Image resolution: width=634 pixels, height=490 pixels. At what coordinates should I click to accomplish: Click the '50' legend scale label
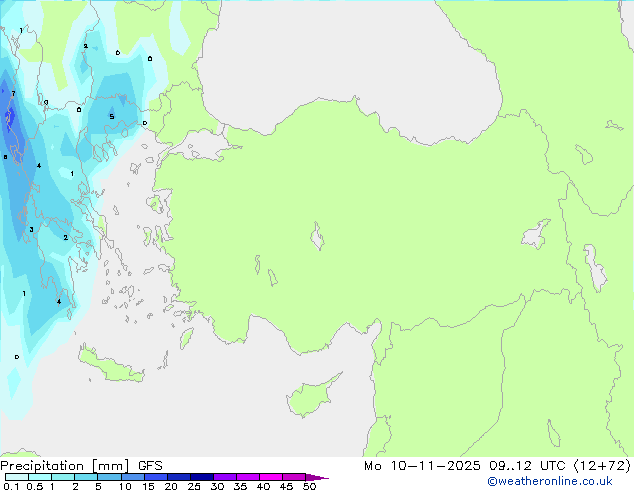pyautogui.click(x=309, y=486)
